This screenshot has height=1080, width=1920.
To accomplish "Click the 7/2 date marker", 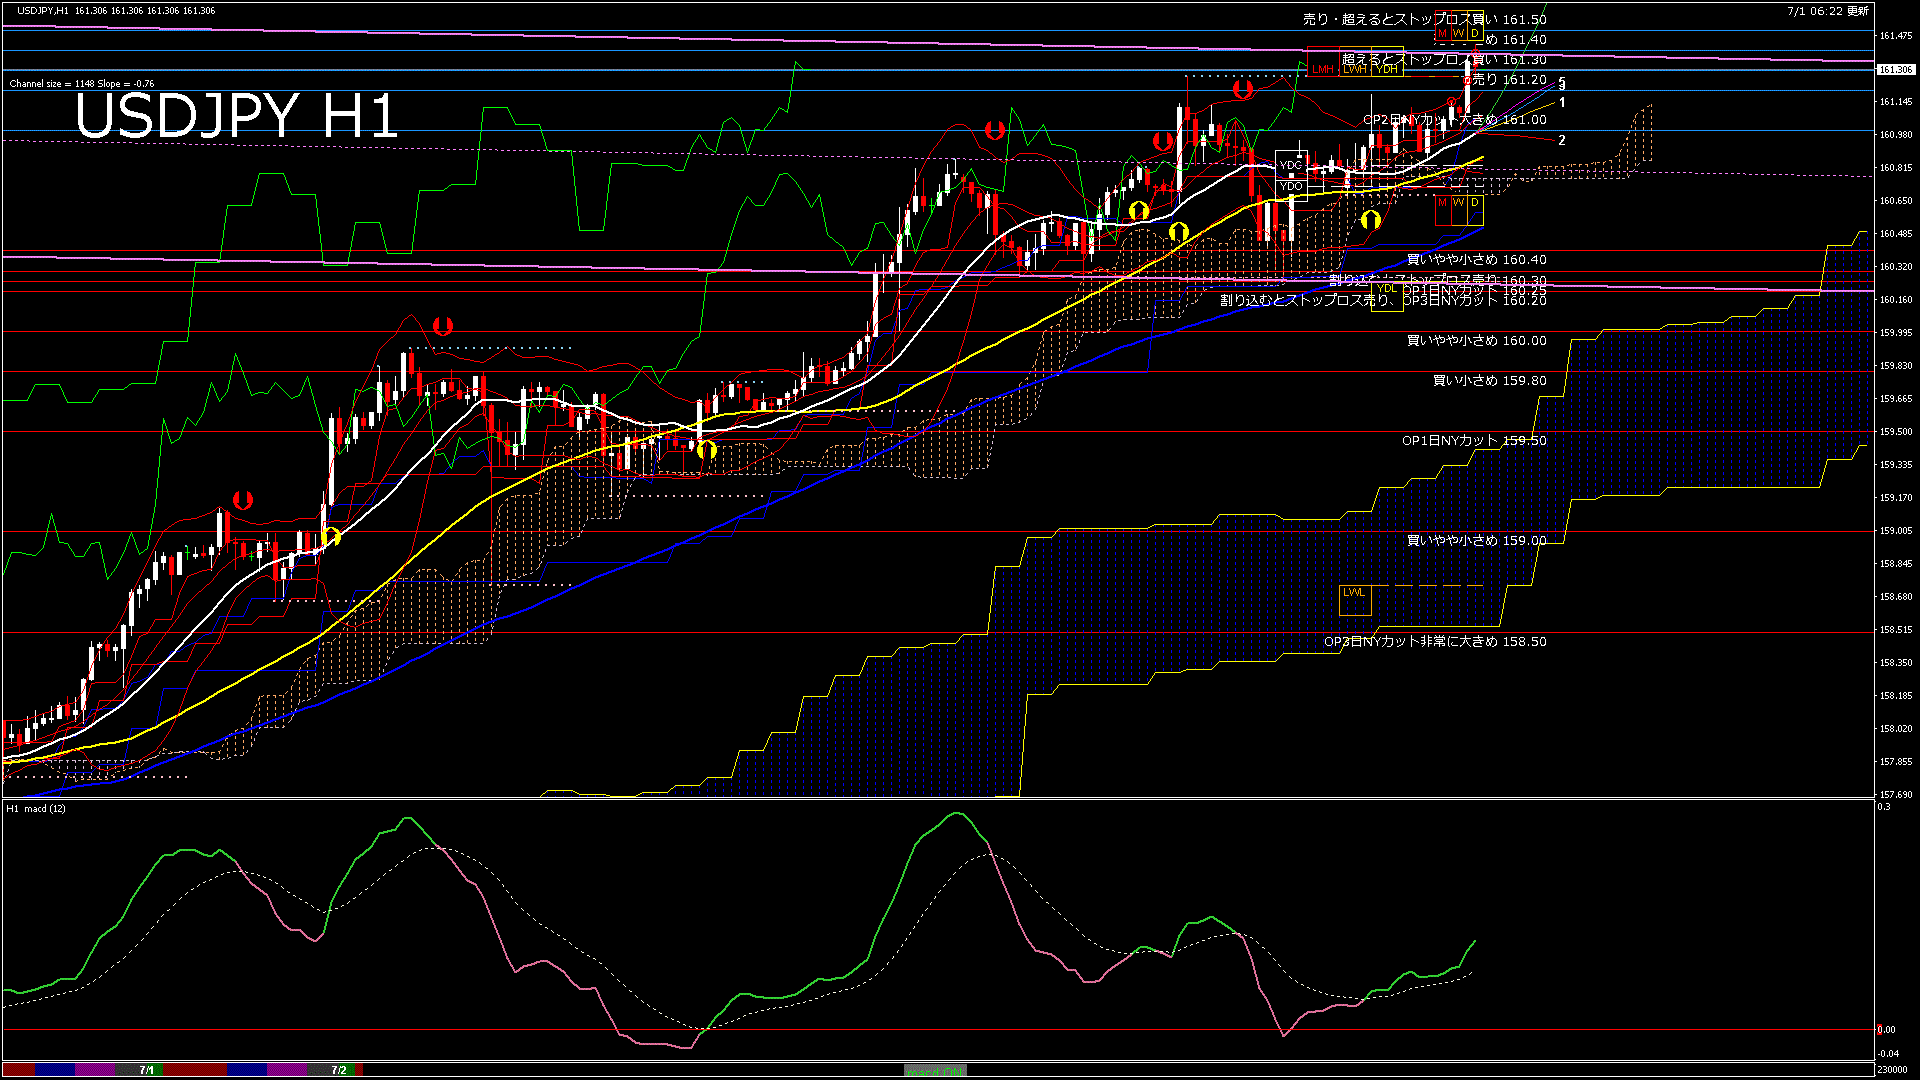I will click(339, 1070).
